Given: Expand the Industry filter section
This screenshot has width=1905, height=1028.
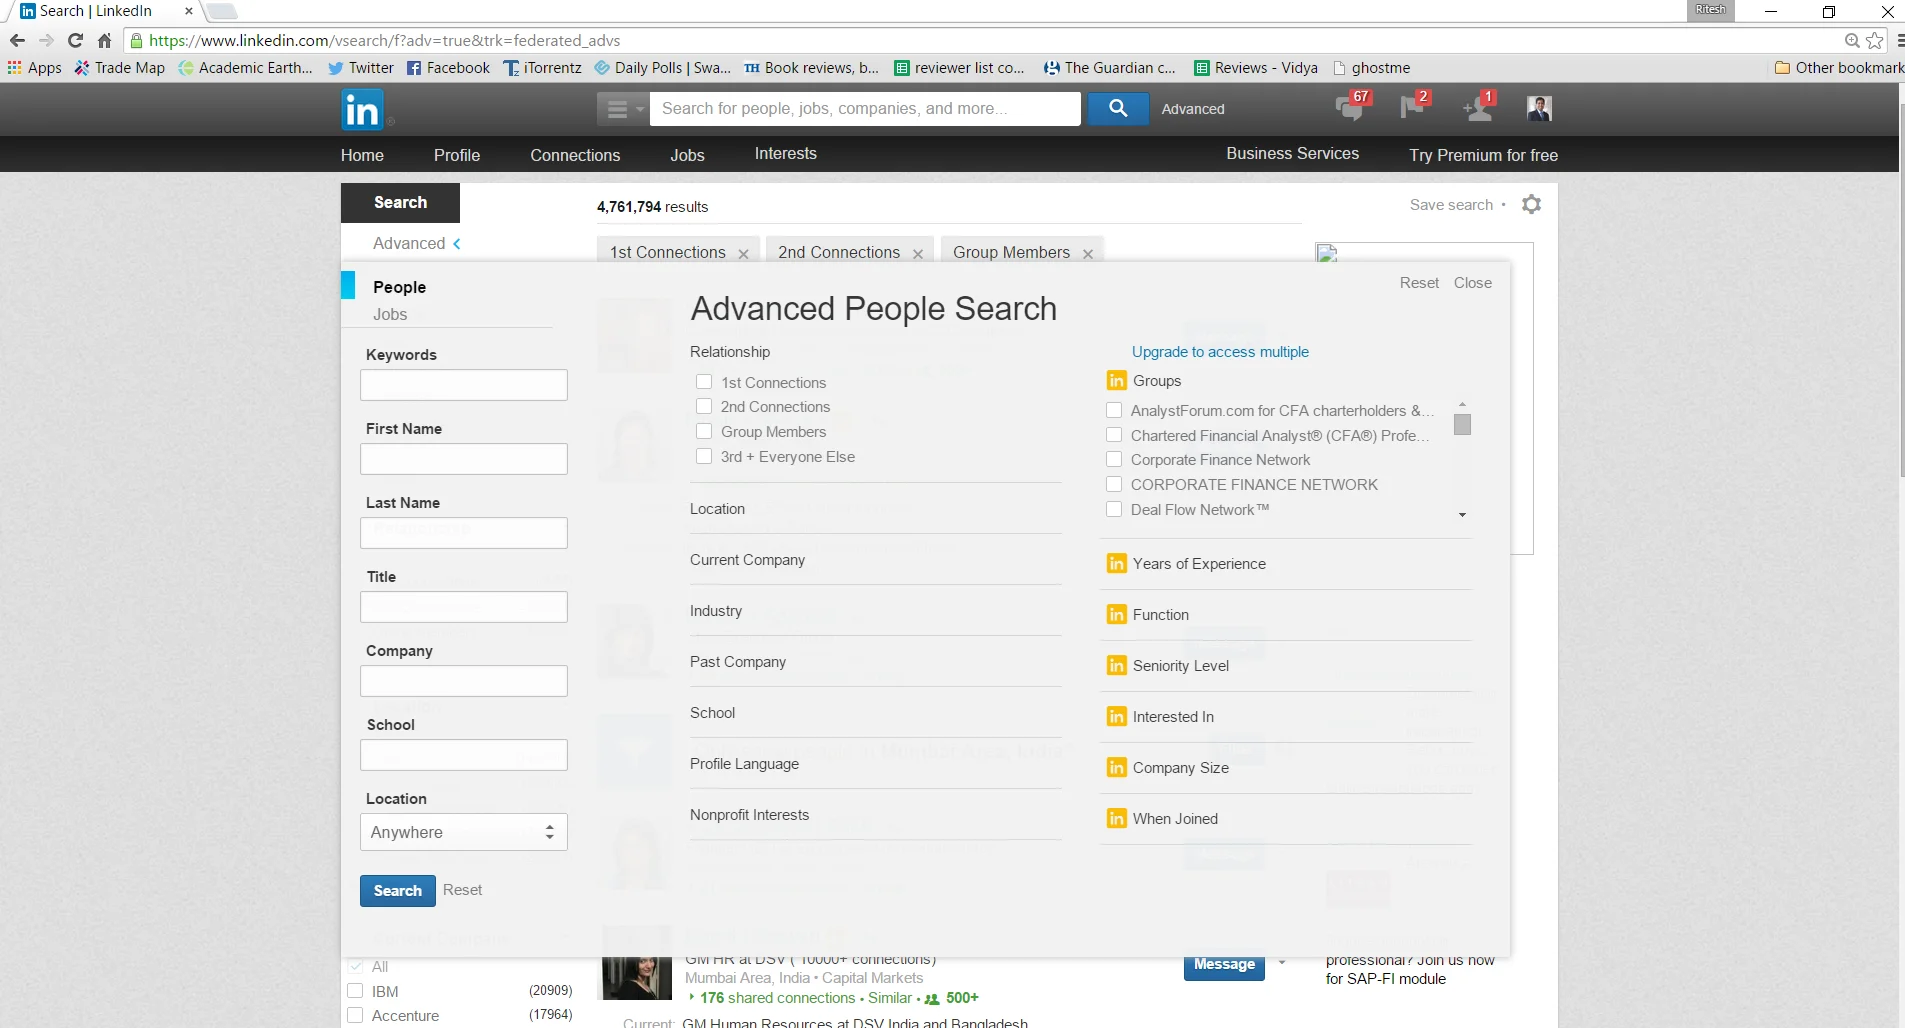Looking at the screenshot, I should [716, 611].
